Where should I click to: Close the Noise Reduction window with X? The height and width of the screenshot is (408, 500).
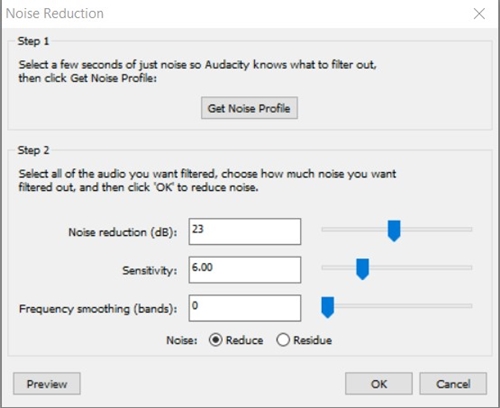(479, 14)
